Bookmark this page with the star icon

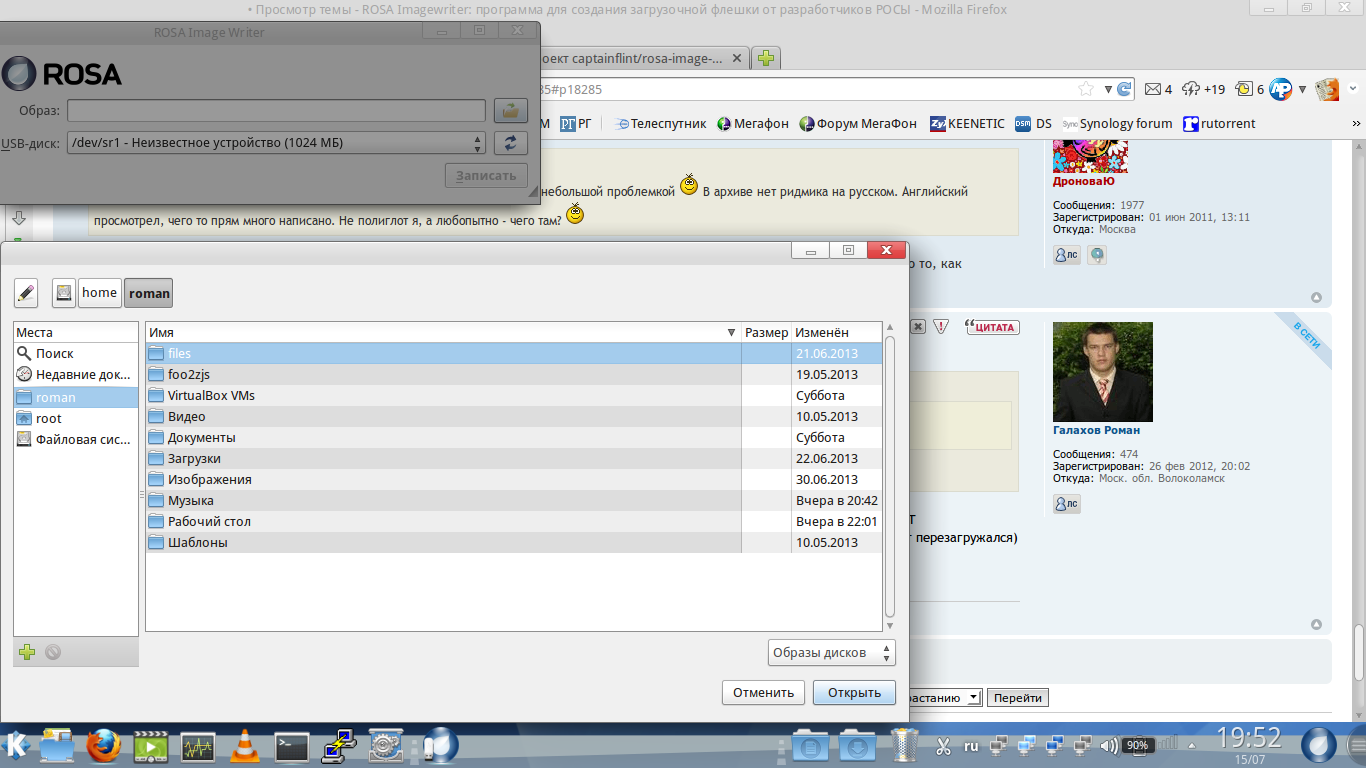pyautogui.click(x=1086, y=89)
